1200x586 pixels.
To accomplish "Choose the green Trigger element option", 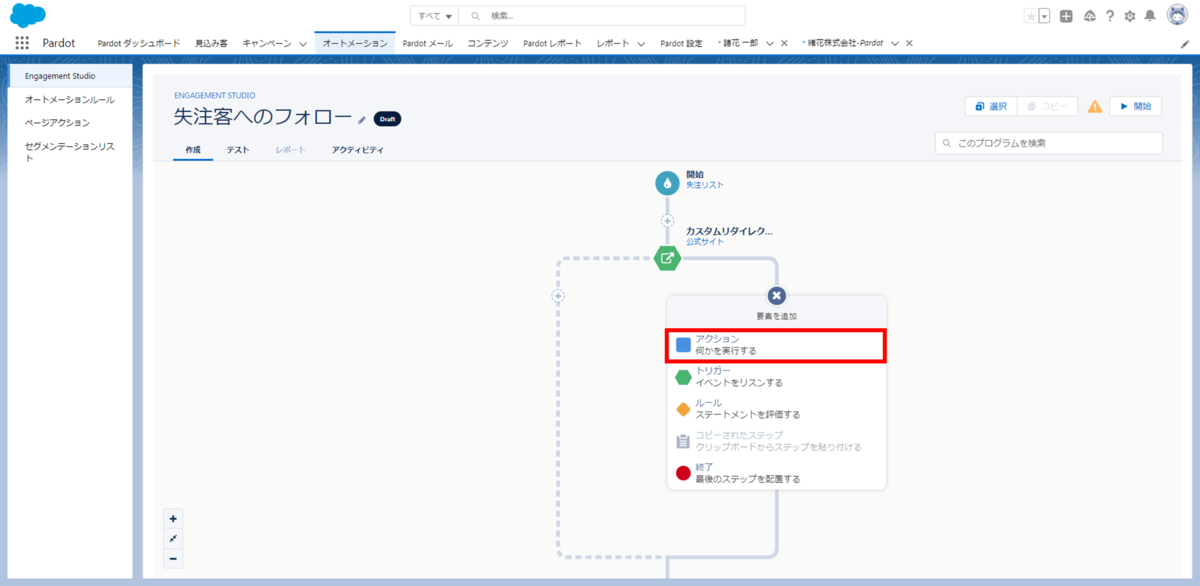I will coord(776,376).
